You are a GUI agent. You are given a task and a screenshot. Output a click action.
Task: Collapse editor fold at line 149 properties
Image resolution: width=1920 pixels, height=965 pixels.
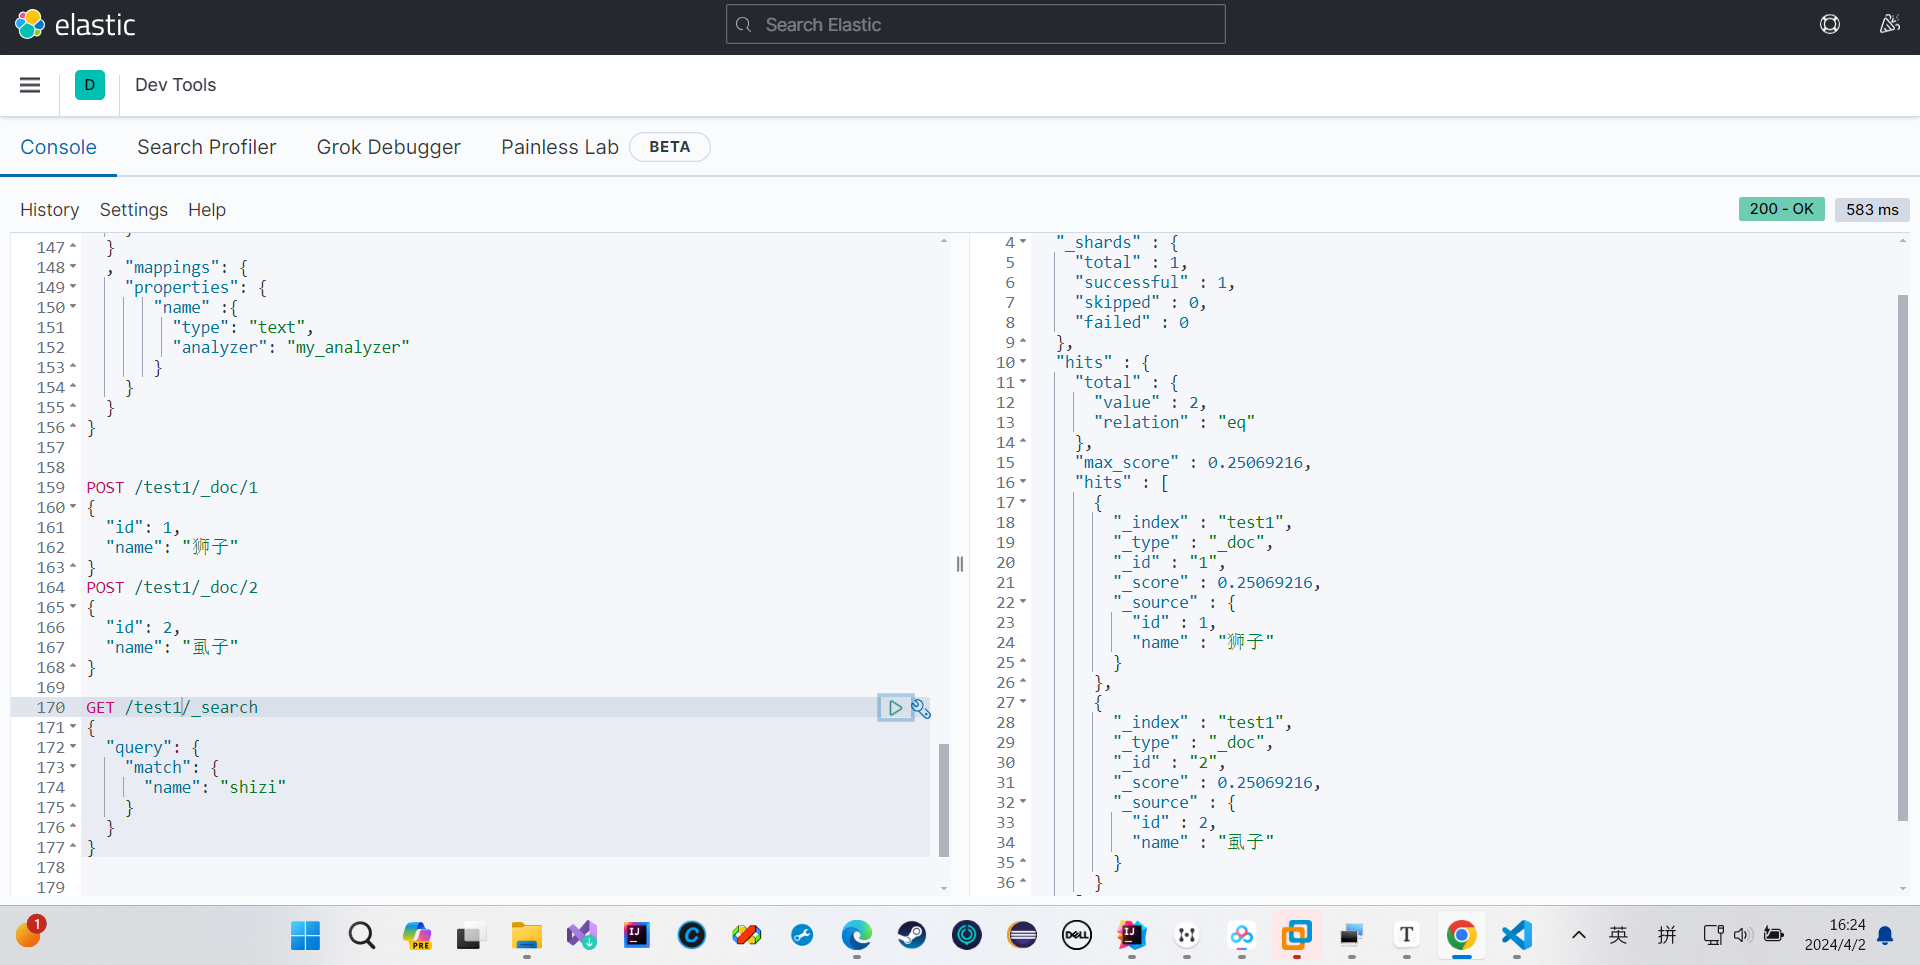[x=73, y=287]
